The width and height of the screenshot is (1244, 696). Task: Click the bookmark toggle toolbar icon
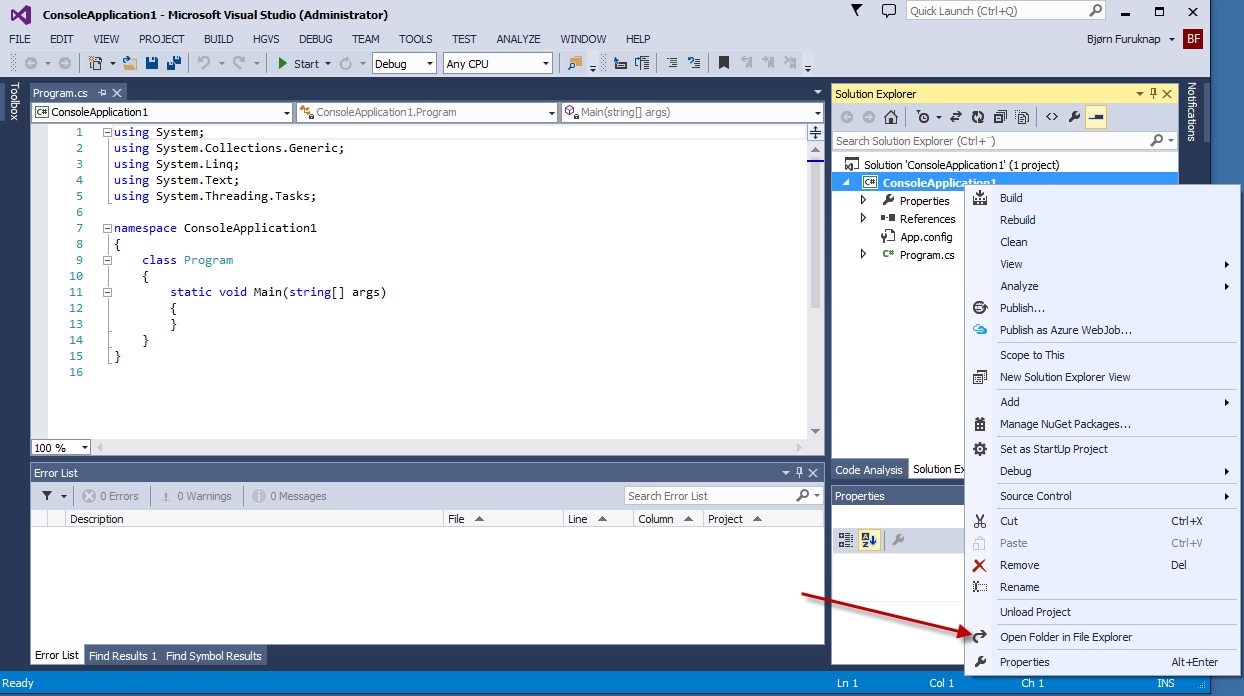tap(724, 63)
